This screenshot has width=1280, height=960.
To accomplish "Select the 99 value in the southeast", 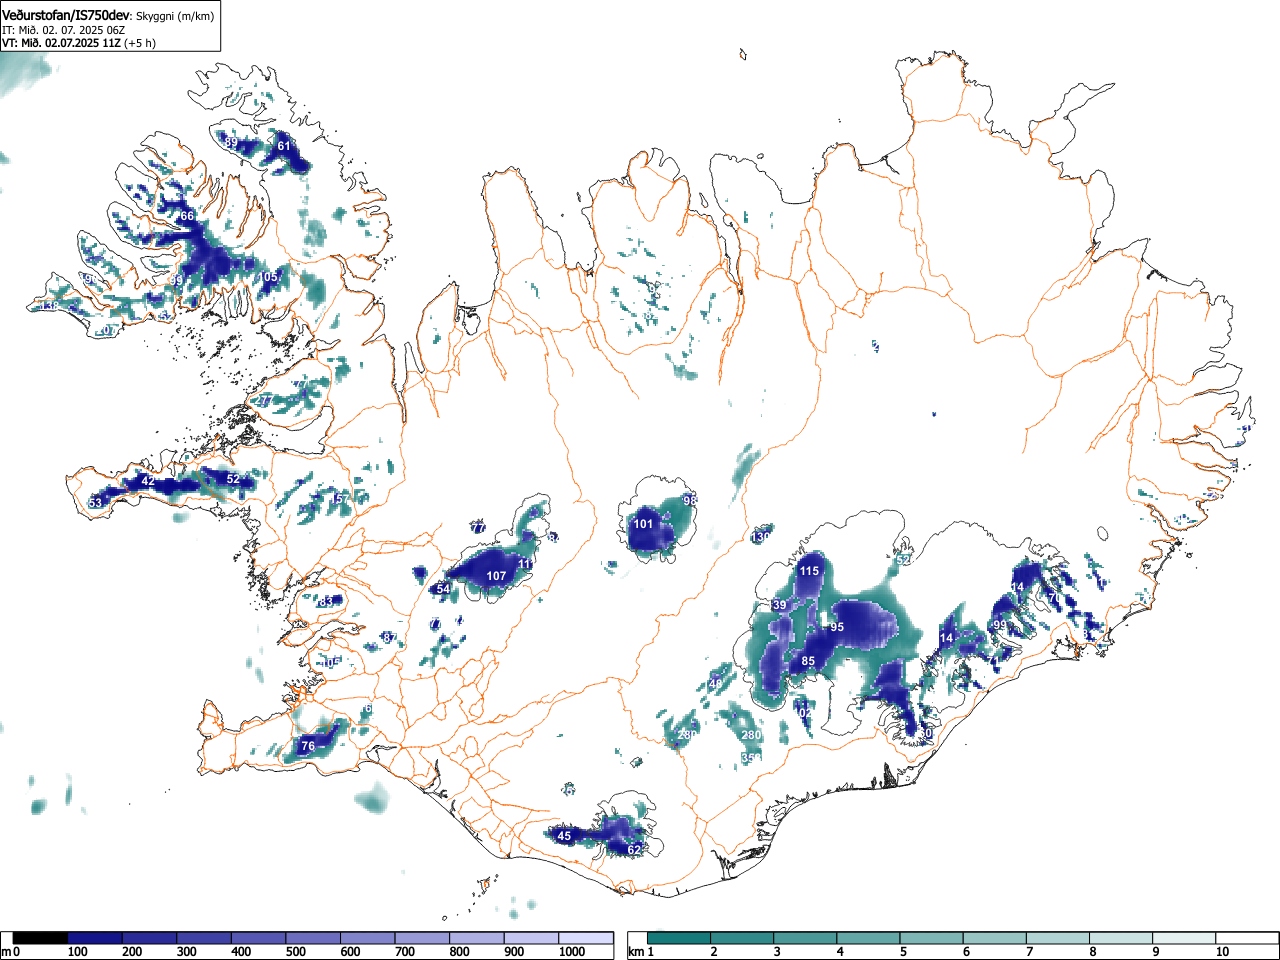I will [1000, 625].
